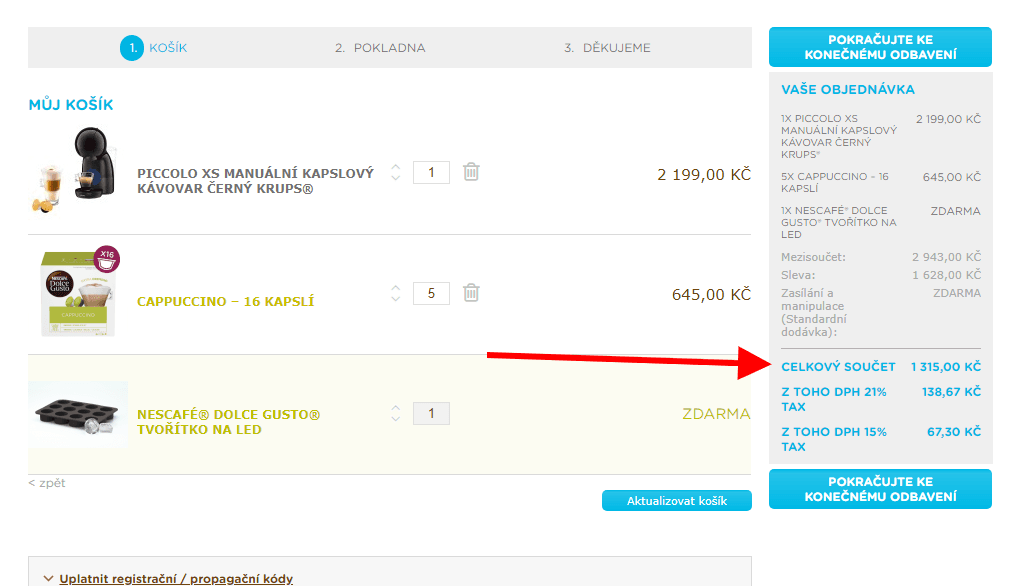
Task: Select Cappuccino price 645,00 Kč in cart
Action: pos(711,295)
